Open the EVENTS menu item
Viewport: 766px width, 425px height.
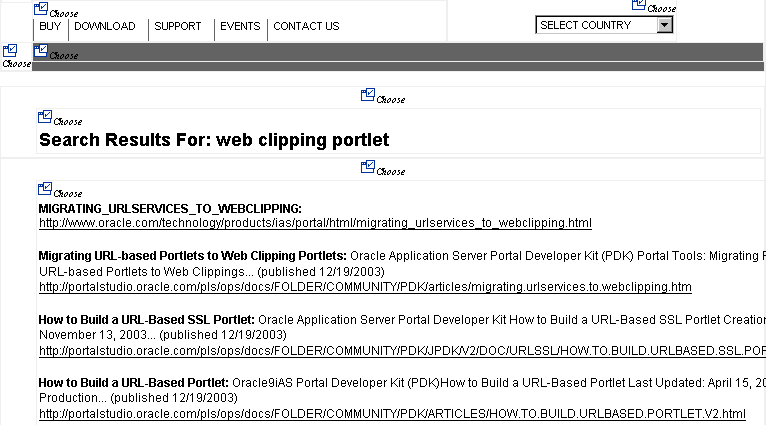pos(240,26)
